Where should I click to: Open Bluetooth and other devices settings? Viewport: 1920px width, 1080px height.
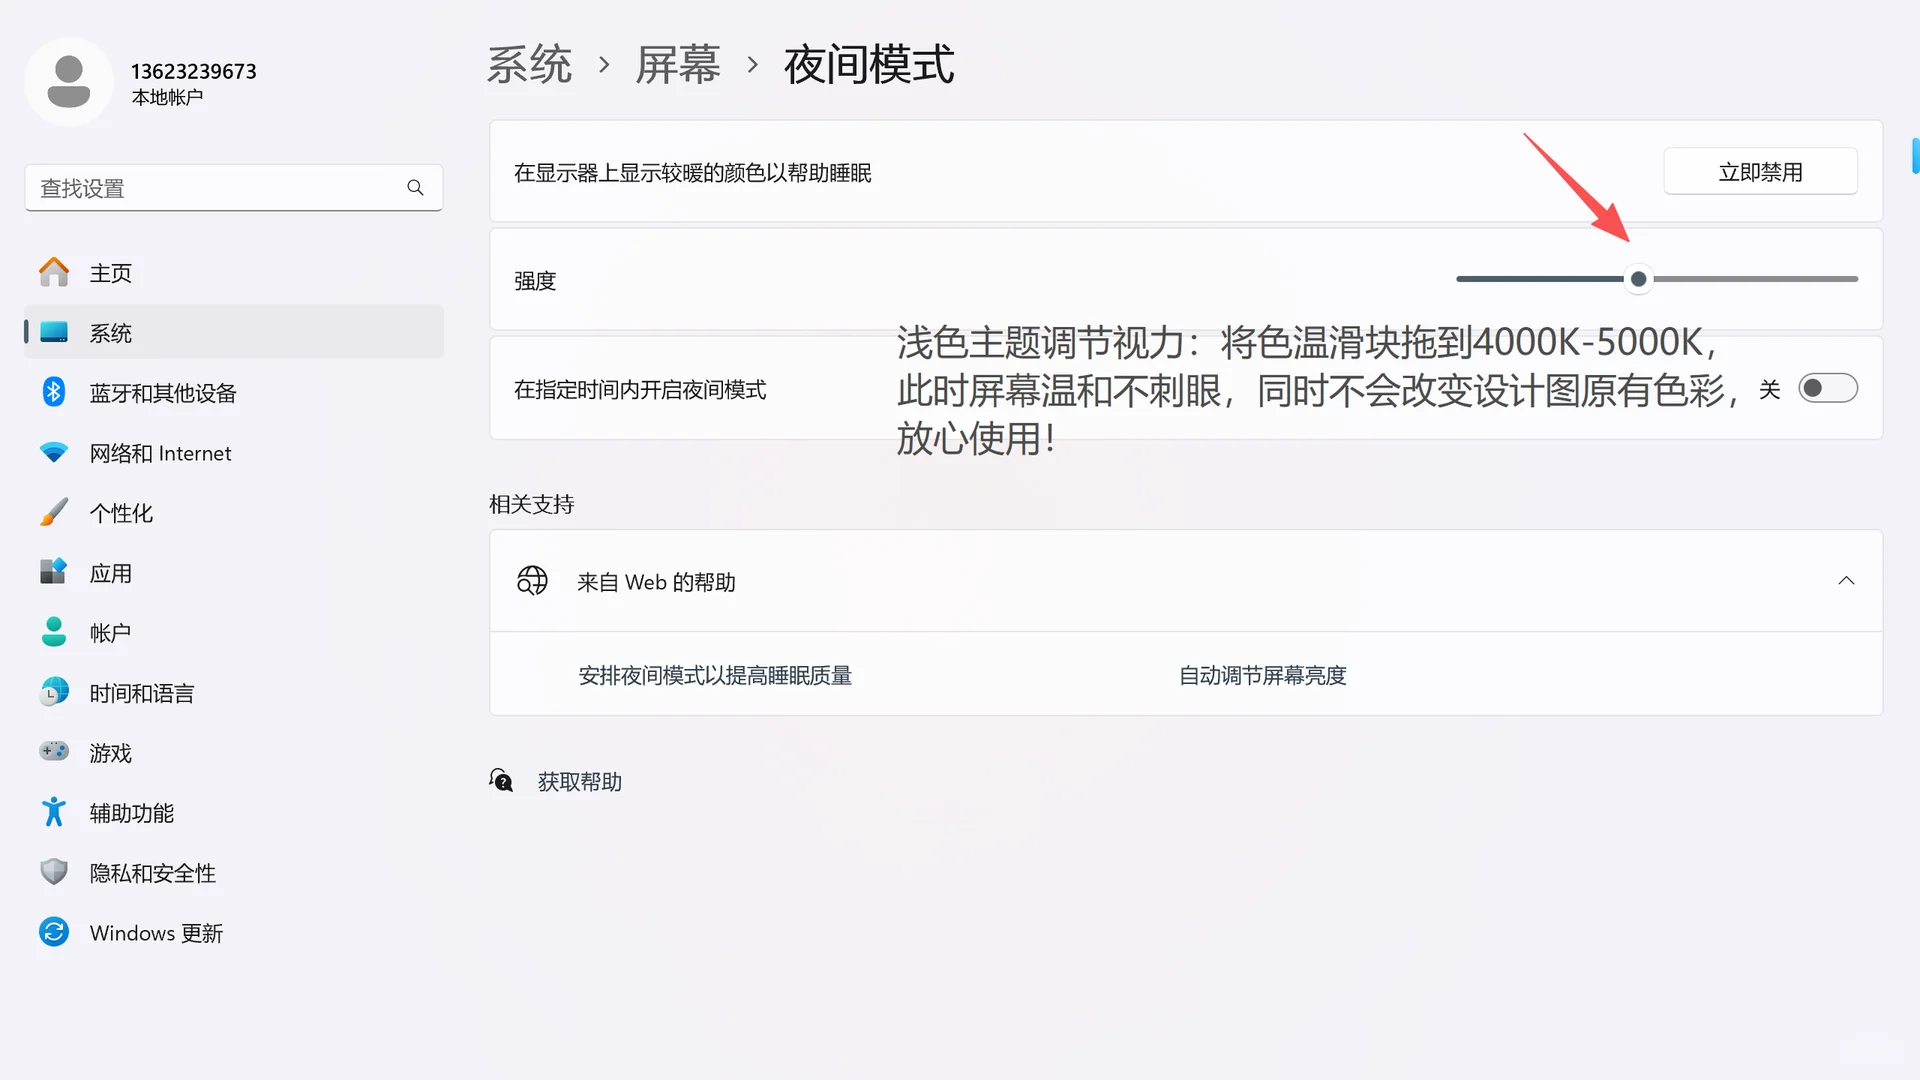pyautogui.click(x=163, y=392)
